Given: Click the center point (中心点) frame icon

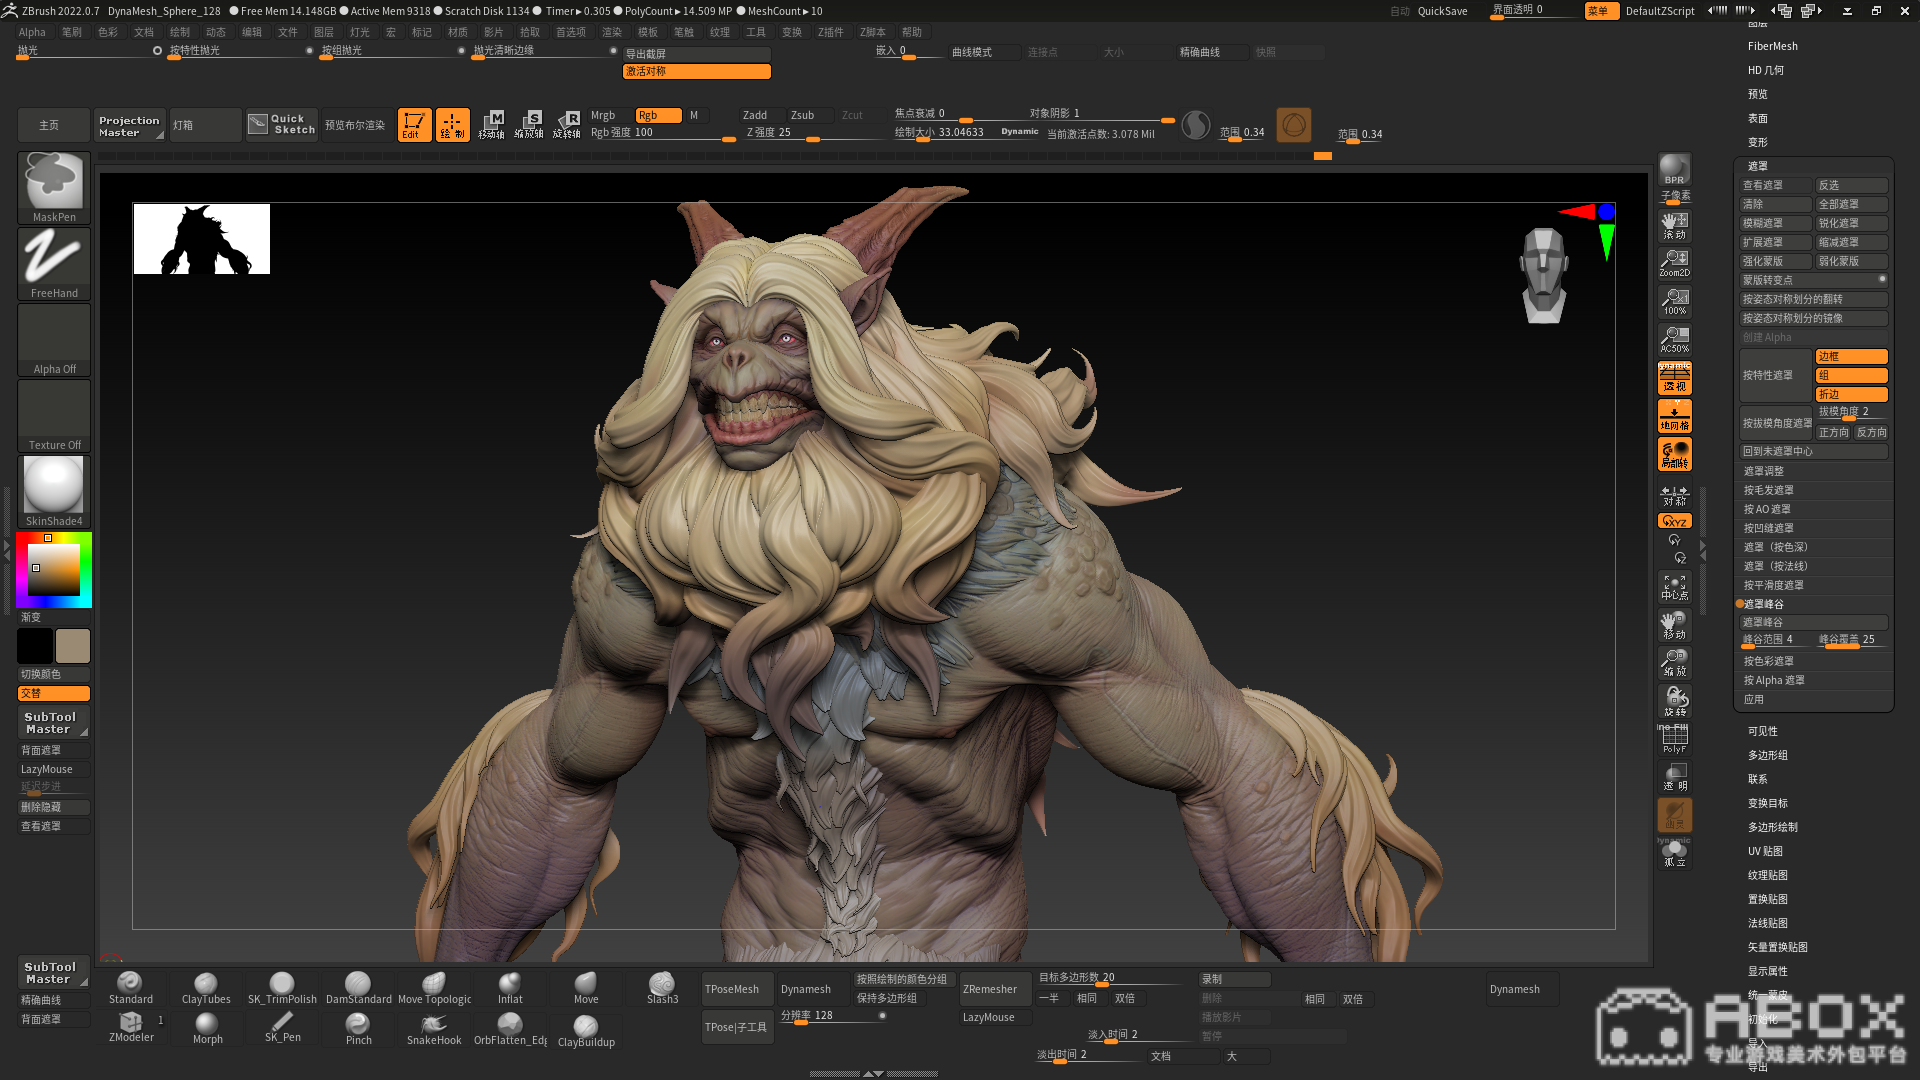Looking at the screenshot, I should 1674,587.
